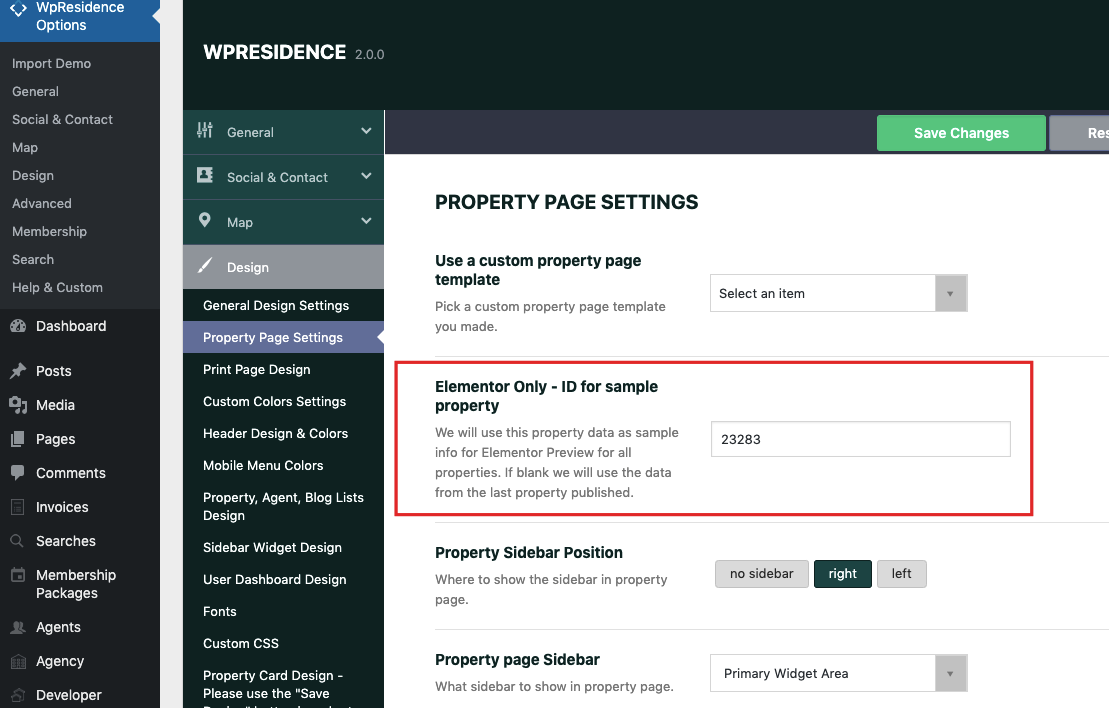Expand the General section chevron
Image resolution: width=1109 pixels, height=708 pixels.
click(x=366, y=131)
